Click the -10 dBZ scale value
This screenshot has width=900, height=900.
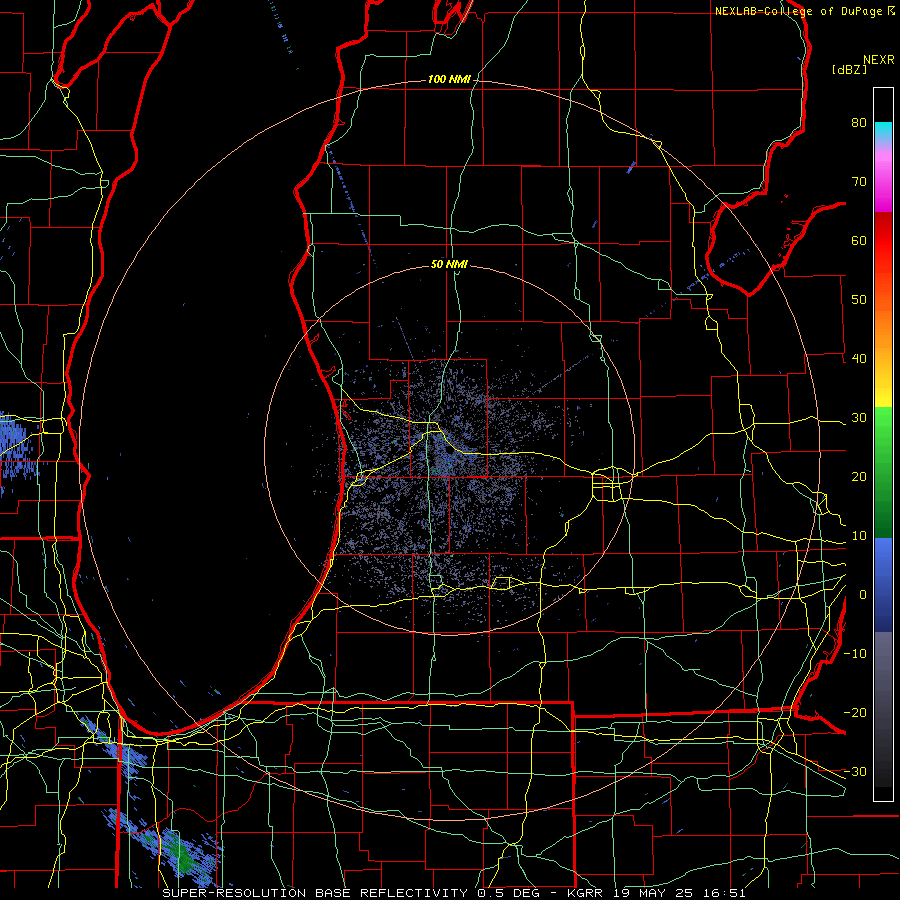coord(855,654)
